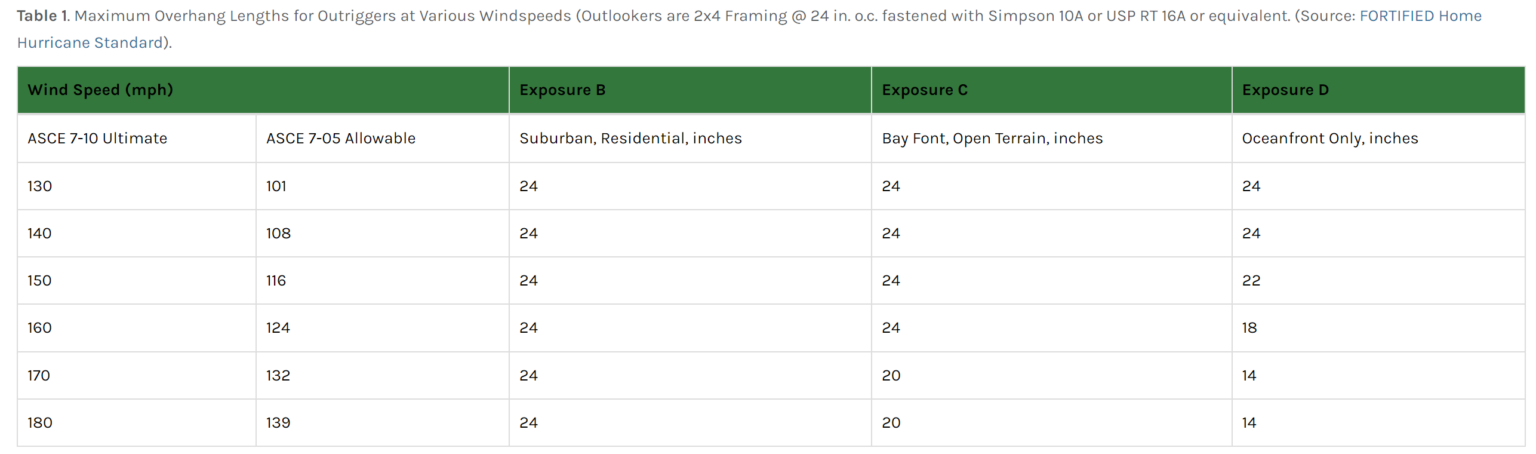Select the ASCE 7-10 Ultimate cell
Screen dimensions: 1536x454
[97, 138]
